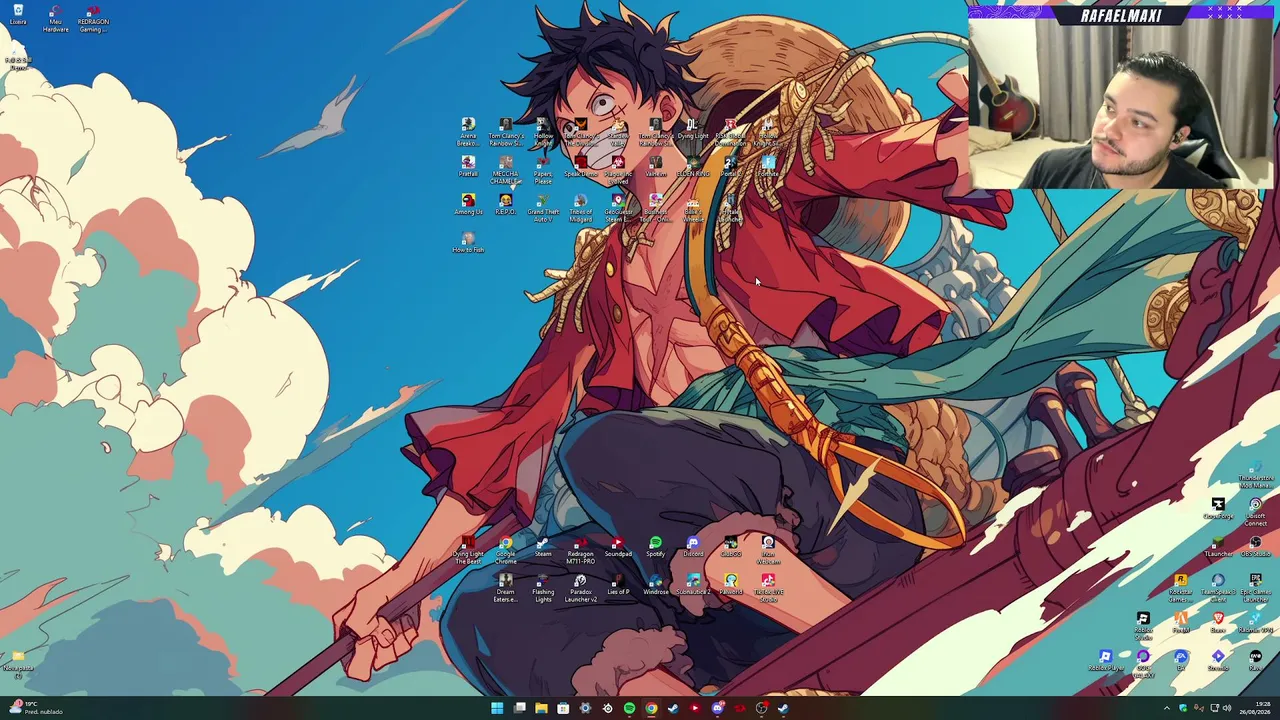The height and width of the screenshot is (720, 1280).
Task: Expand the hidden system tray icons
Action: (x=1166, y=708)
